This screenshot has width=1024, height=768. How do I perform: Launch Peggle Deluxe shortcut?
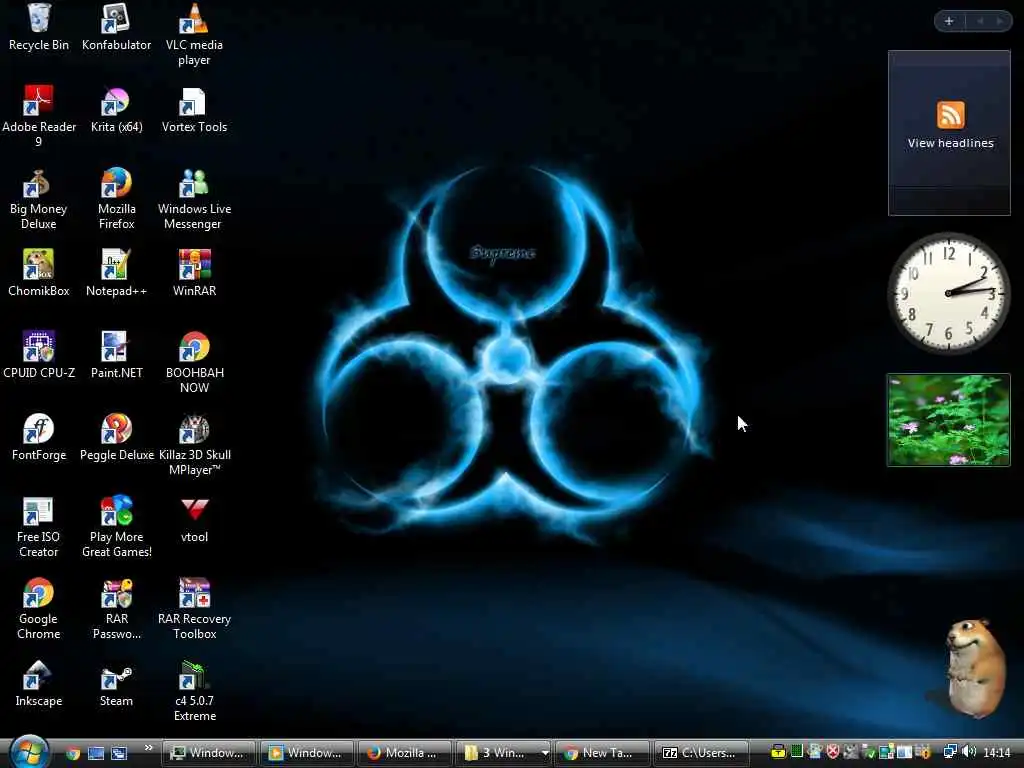(116, 438)
